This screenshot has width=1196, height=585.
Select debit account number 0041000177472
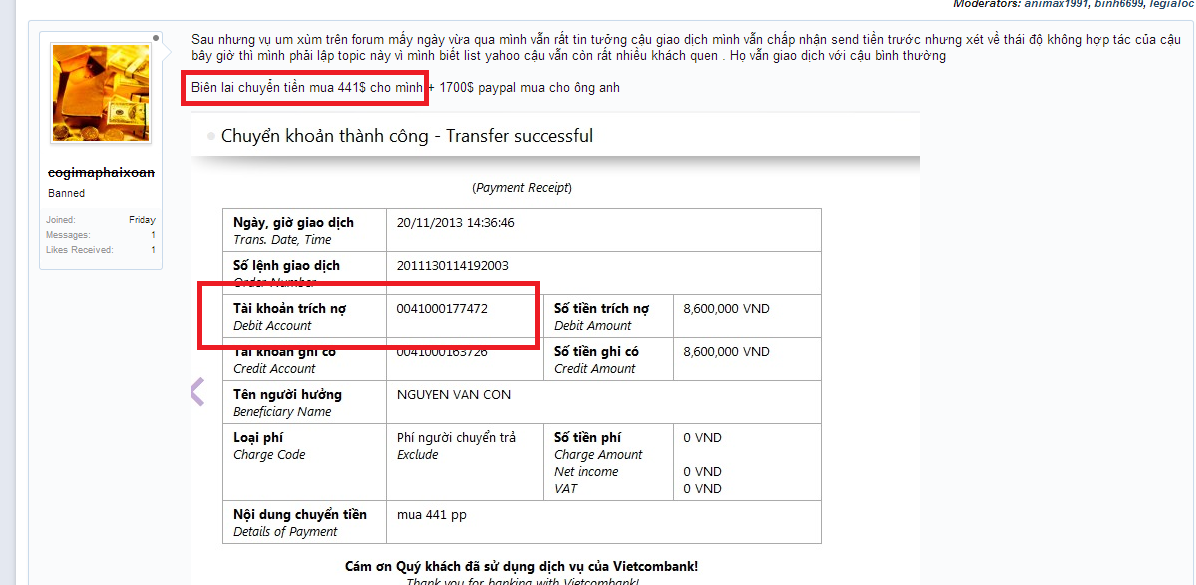442,308
